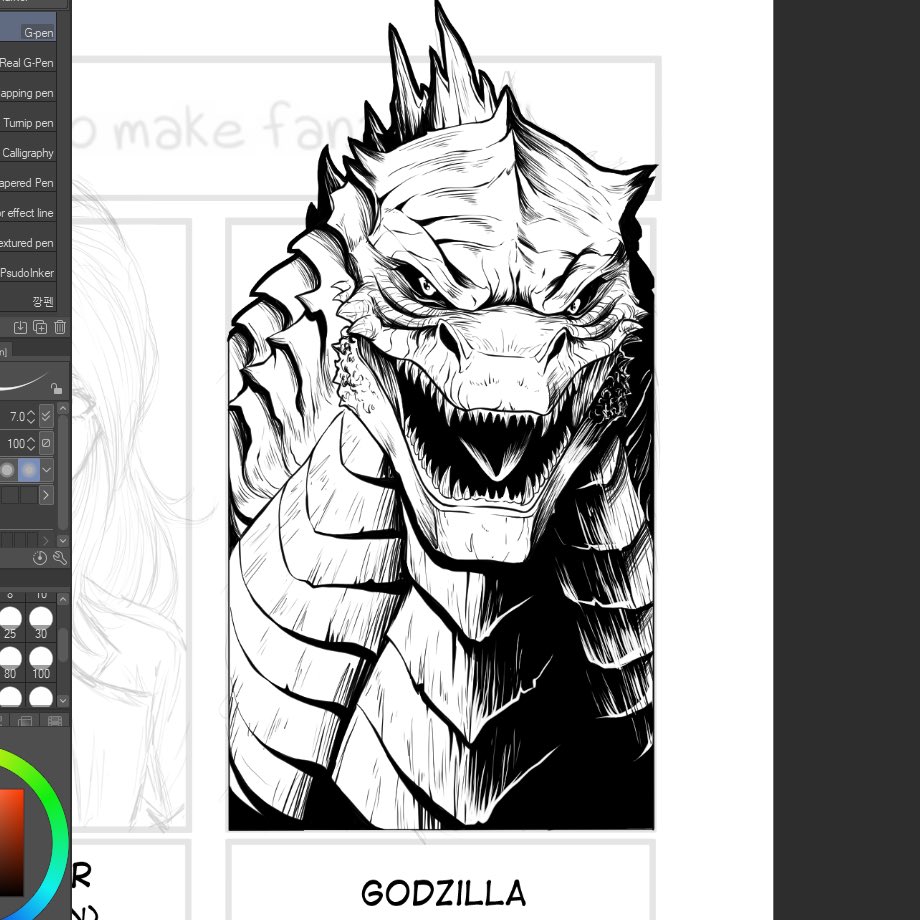The height and width of the screenshot is (920, 920).
Task: Choose brush size preset 25
Action: pyautogui.click(x=10, y=624)
